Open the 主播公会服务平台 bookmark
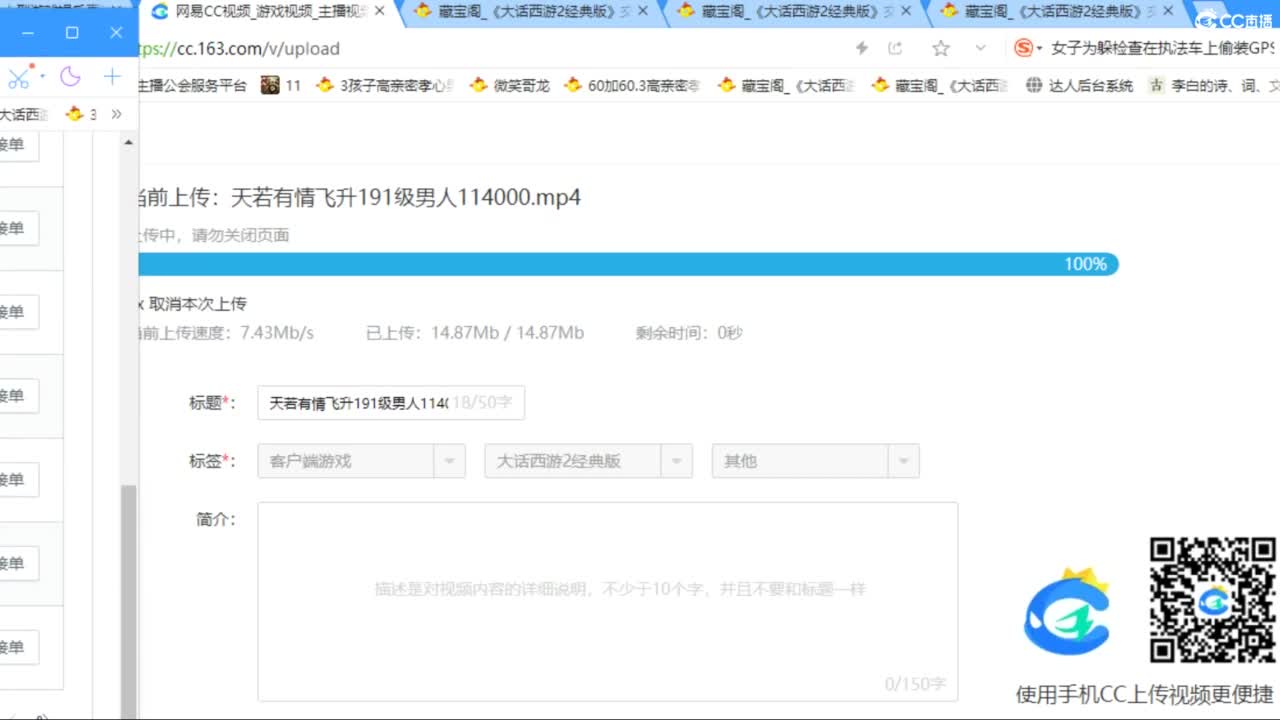Image resolution: width=1280 pixels, height=720 pixels. click(192, 86)
